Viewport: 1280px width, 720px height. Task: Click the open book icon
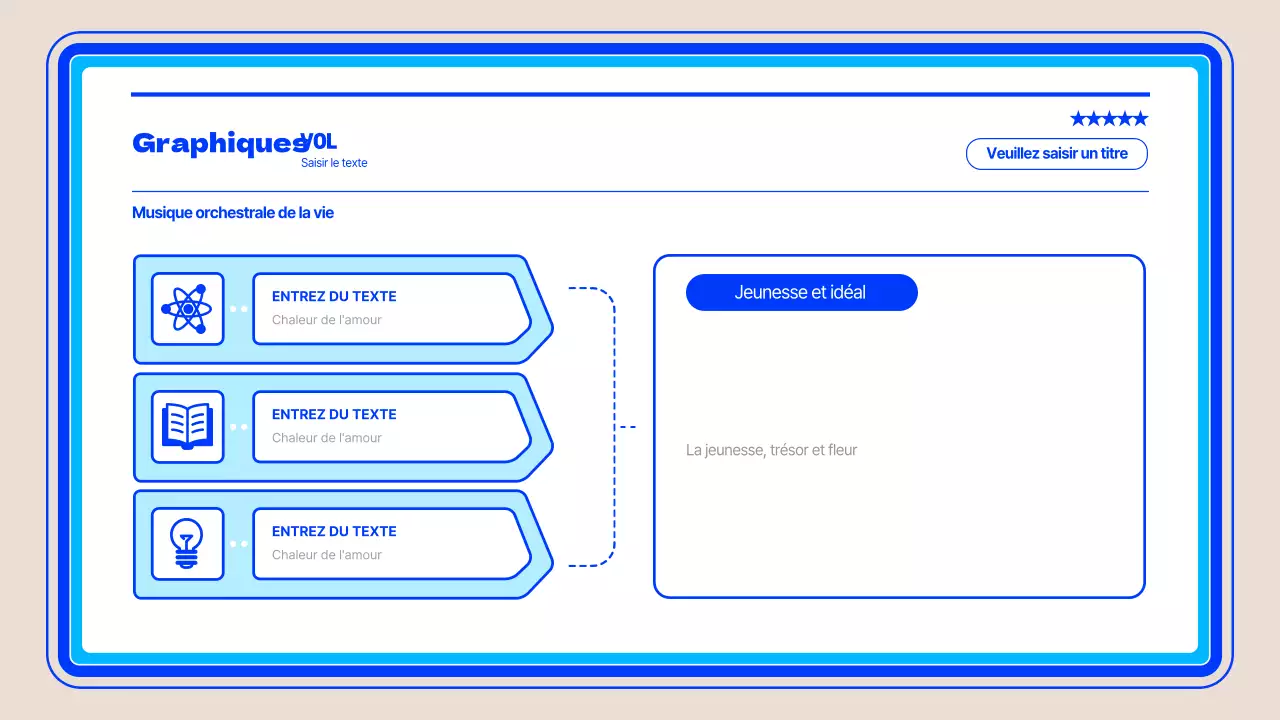186,426
